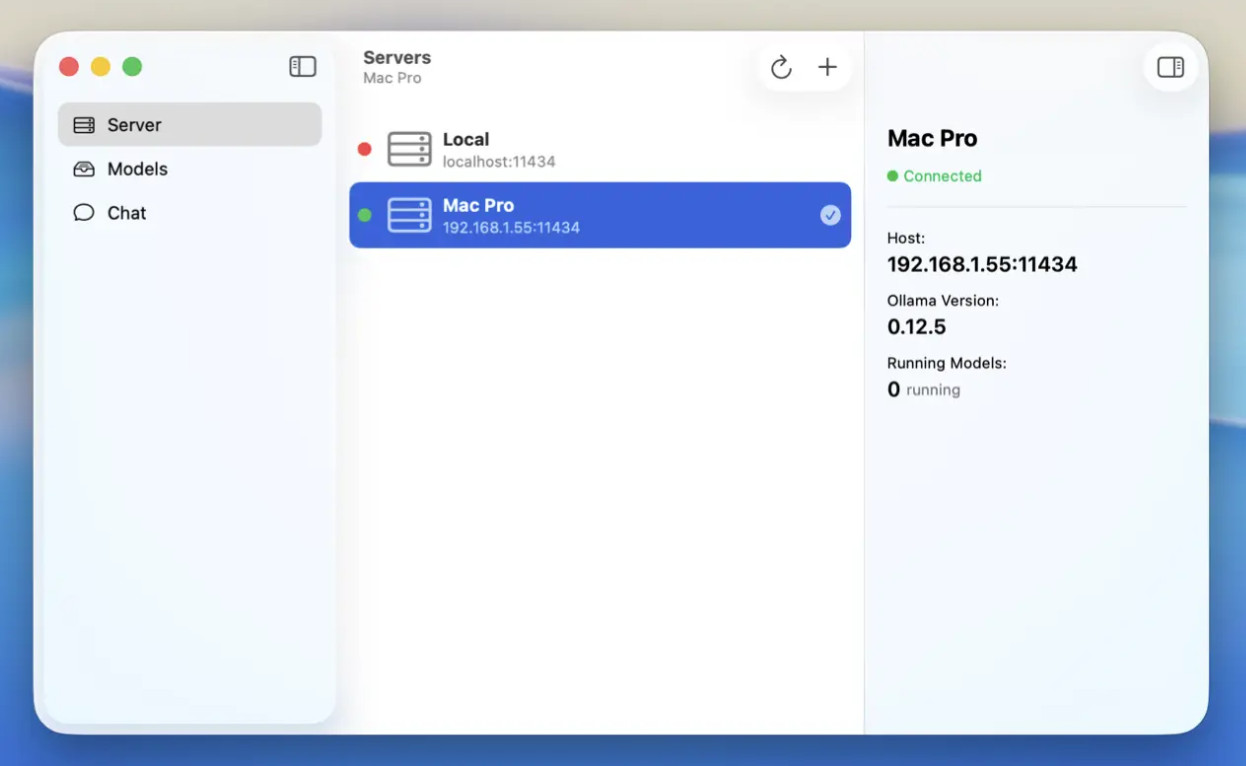Viewport: 1246px width, 766px height.
Task: Select the Local server row
Action: tap(600, 149)
